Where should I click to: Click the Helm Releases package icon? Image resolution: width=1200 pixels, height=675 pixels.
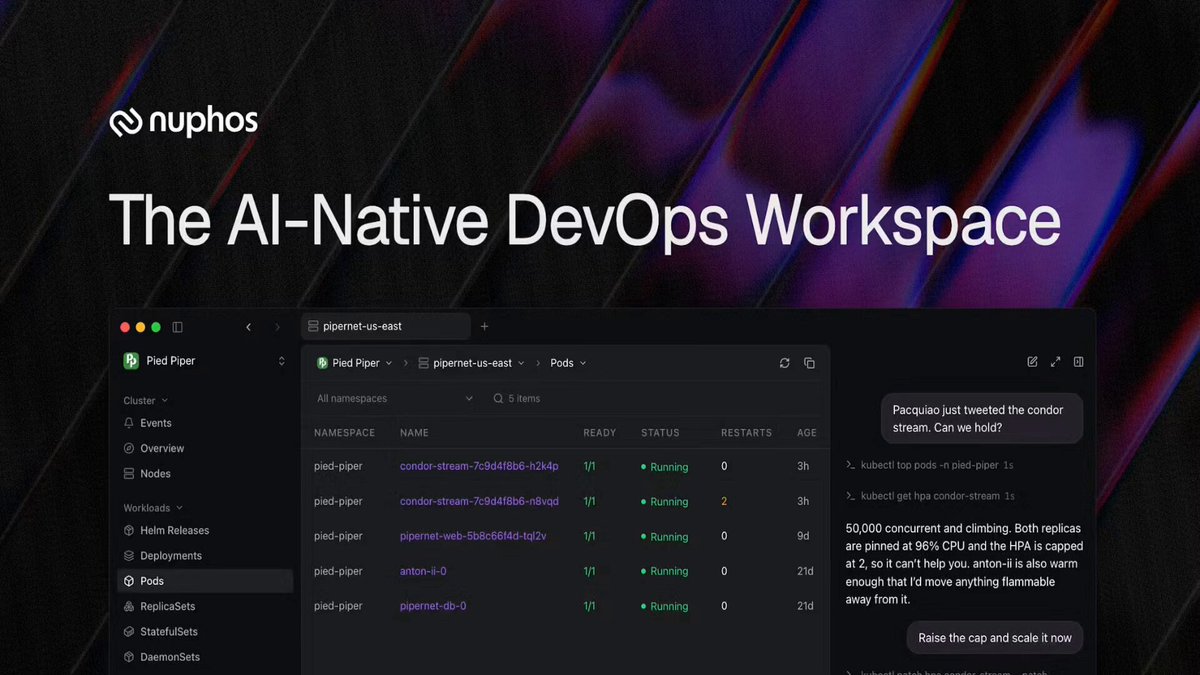[129, 530]
